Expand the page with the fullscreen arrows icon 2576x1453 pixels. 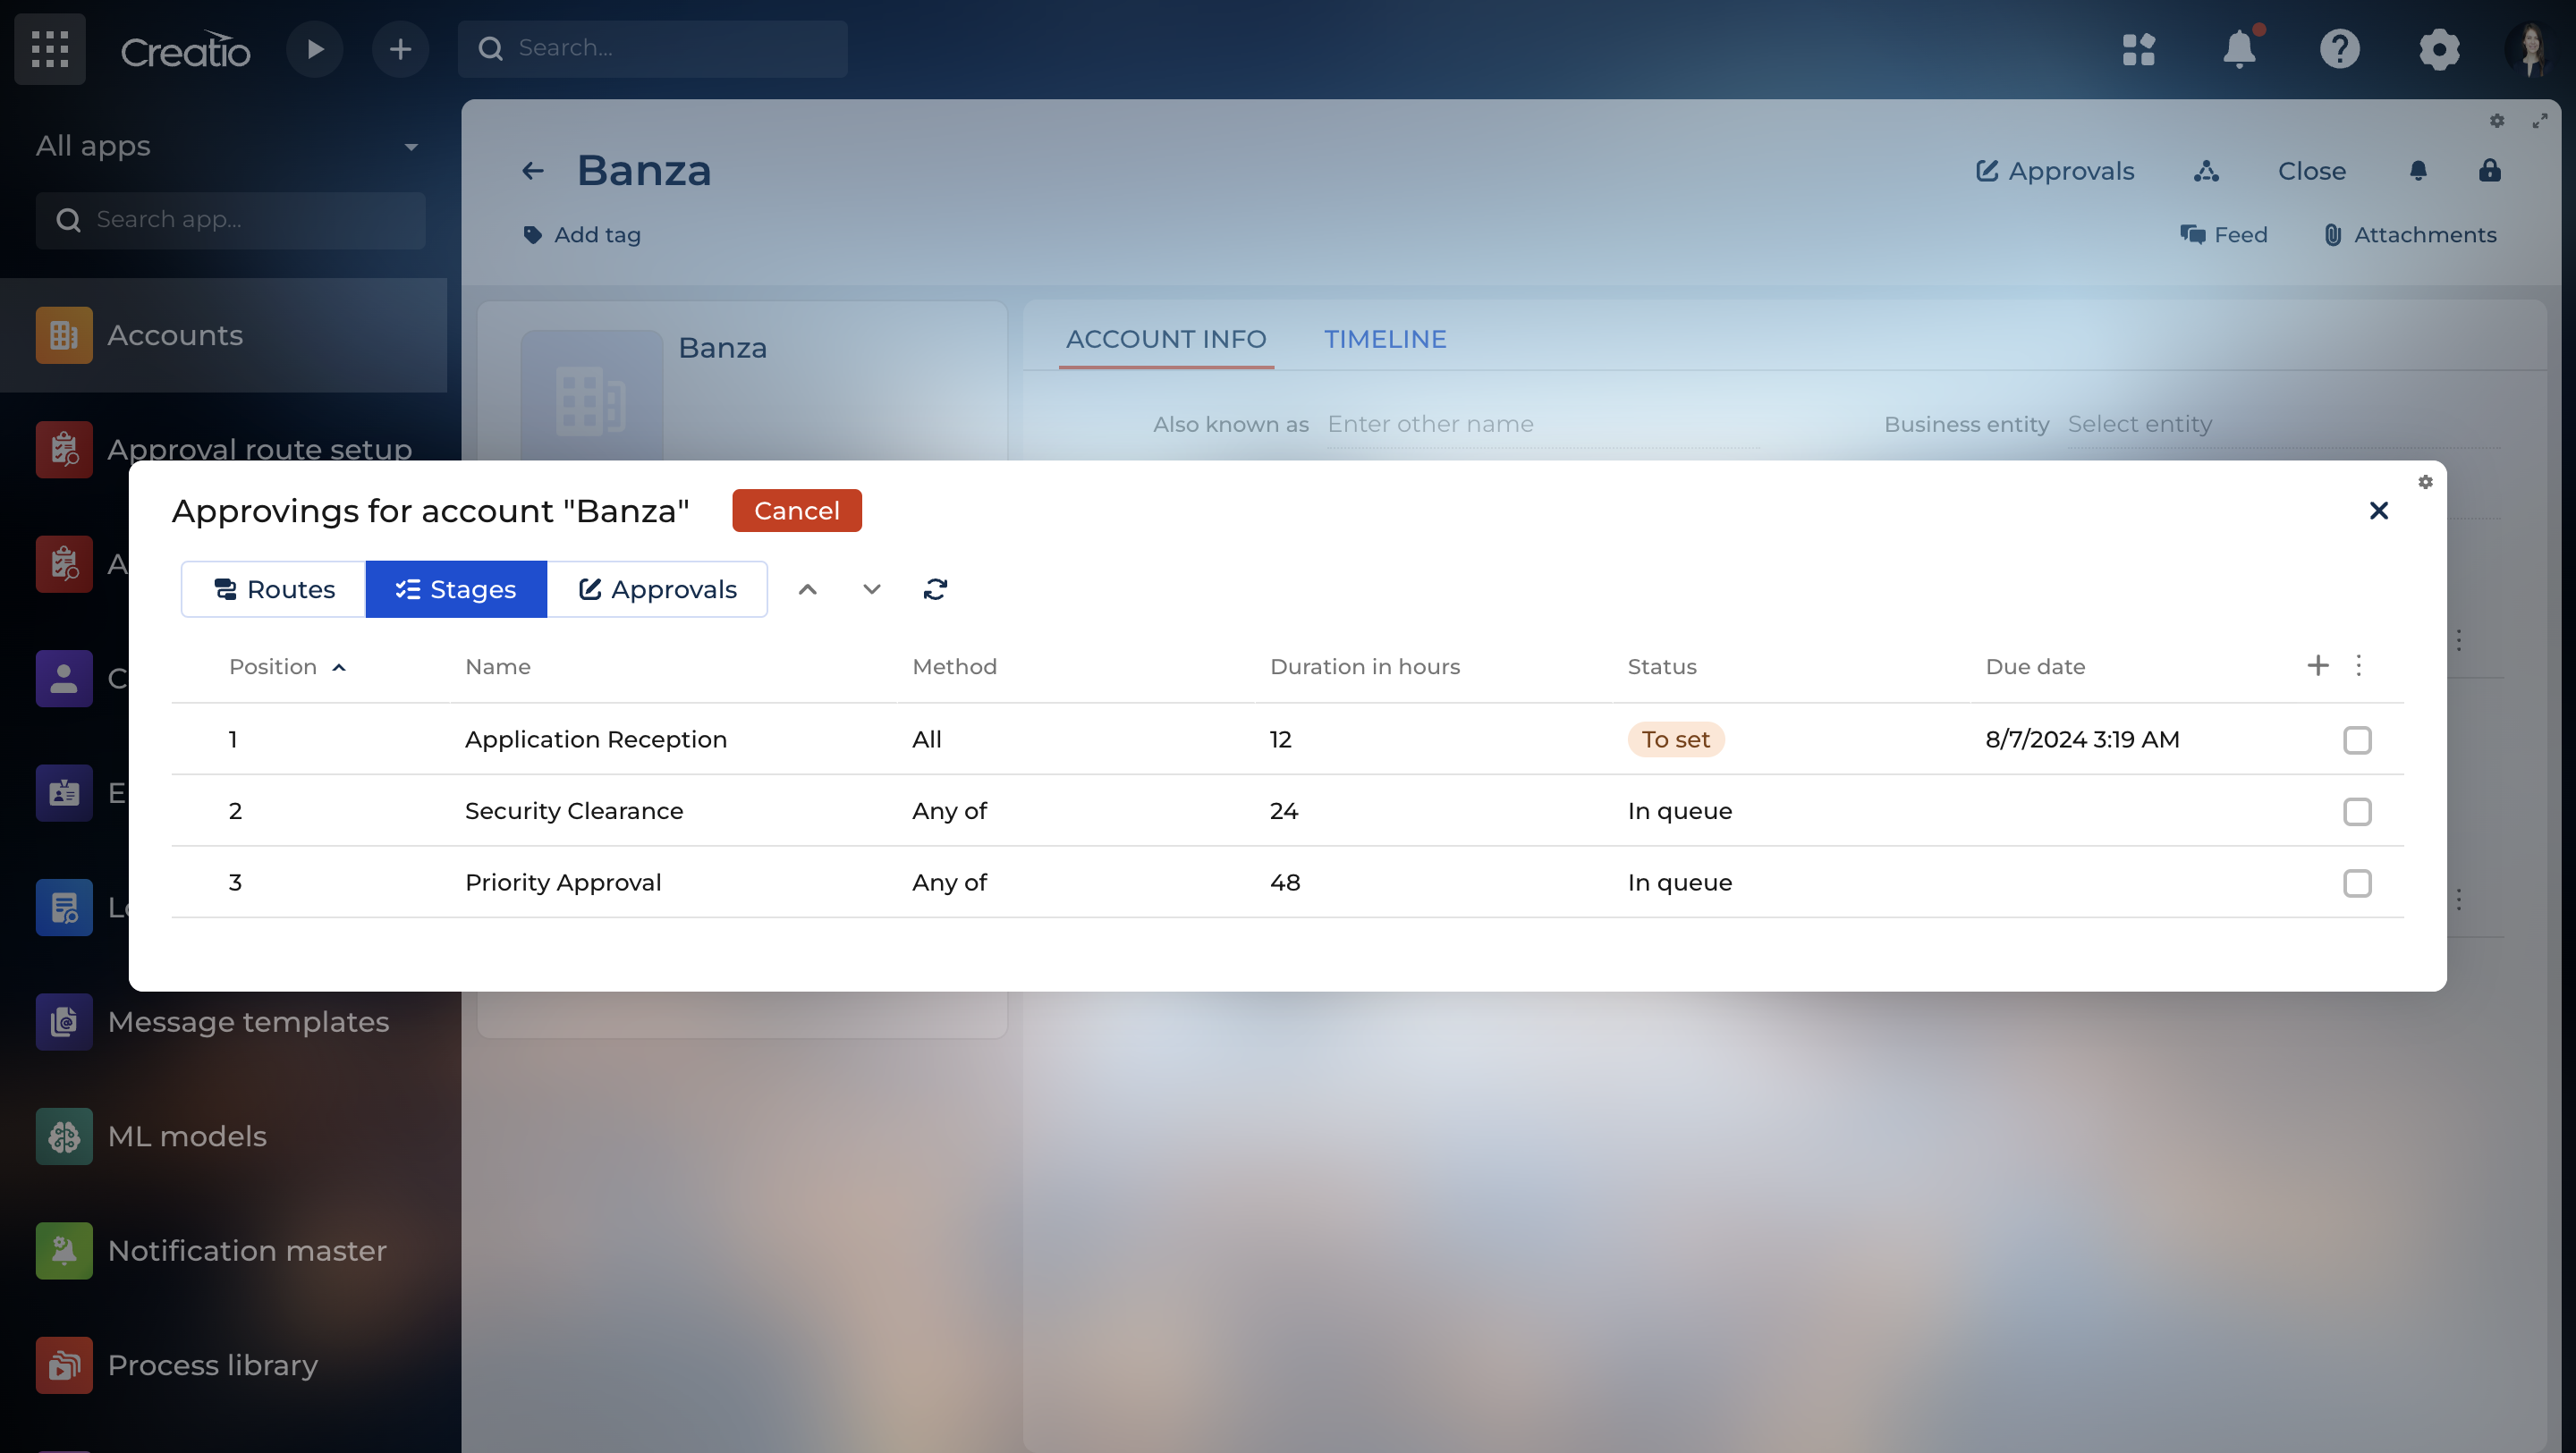tap(2540, 120)
